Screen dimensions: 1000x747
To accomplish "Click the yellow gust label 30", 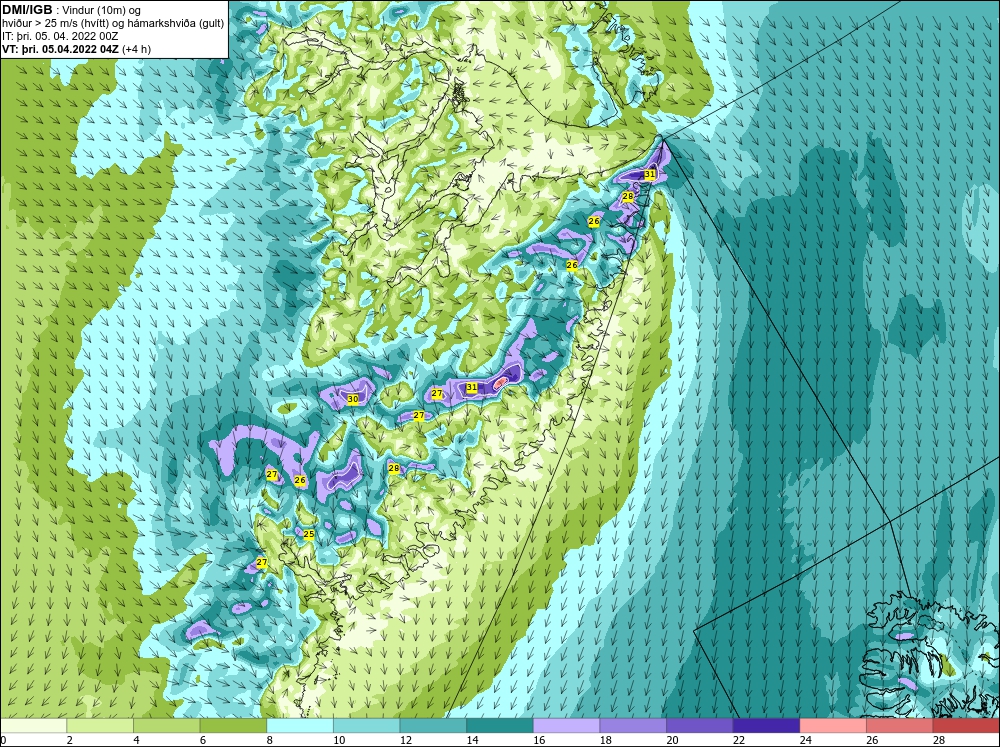I will [353, 399].
